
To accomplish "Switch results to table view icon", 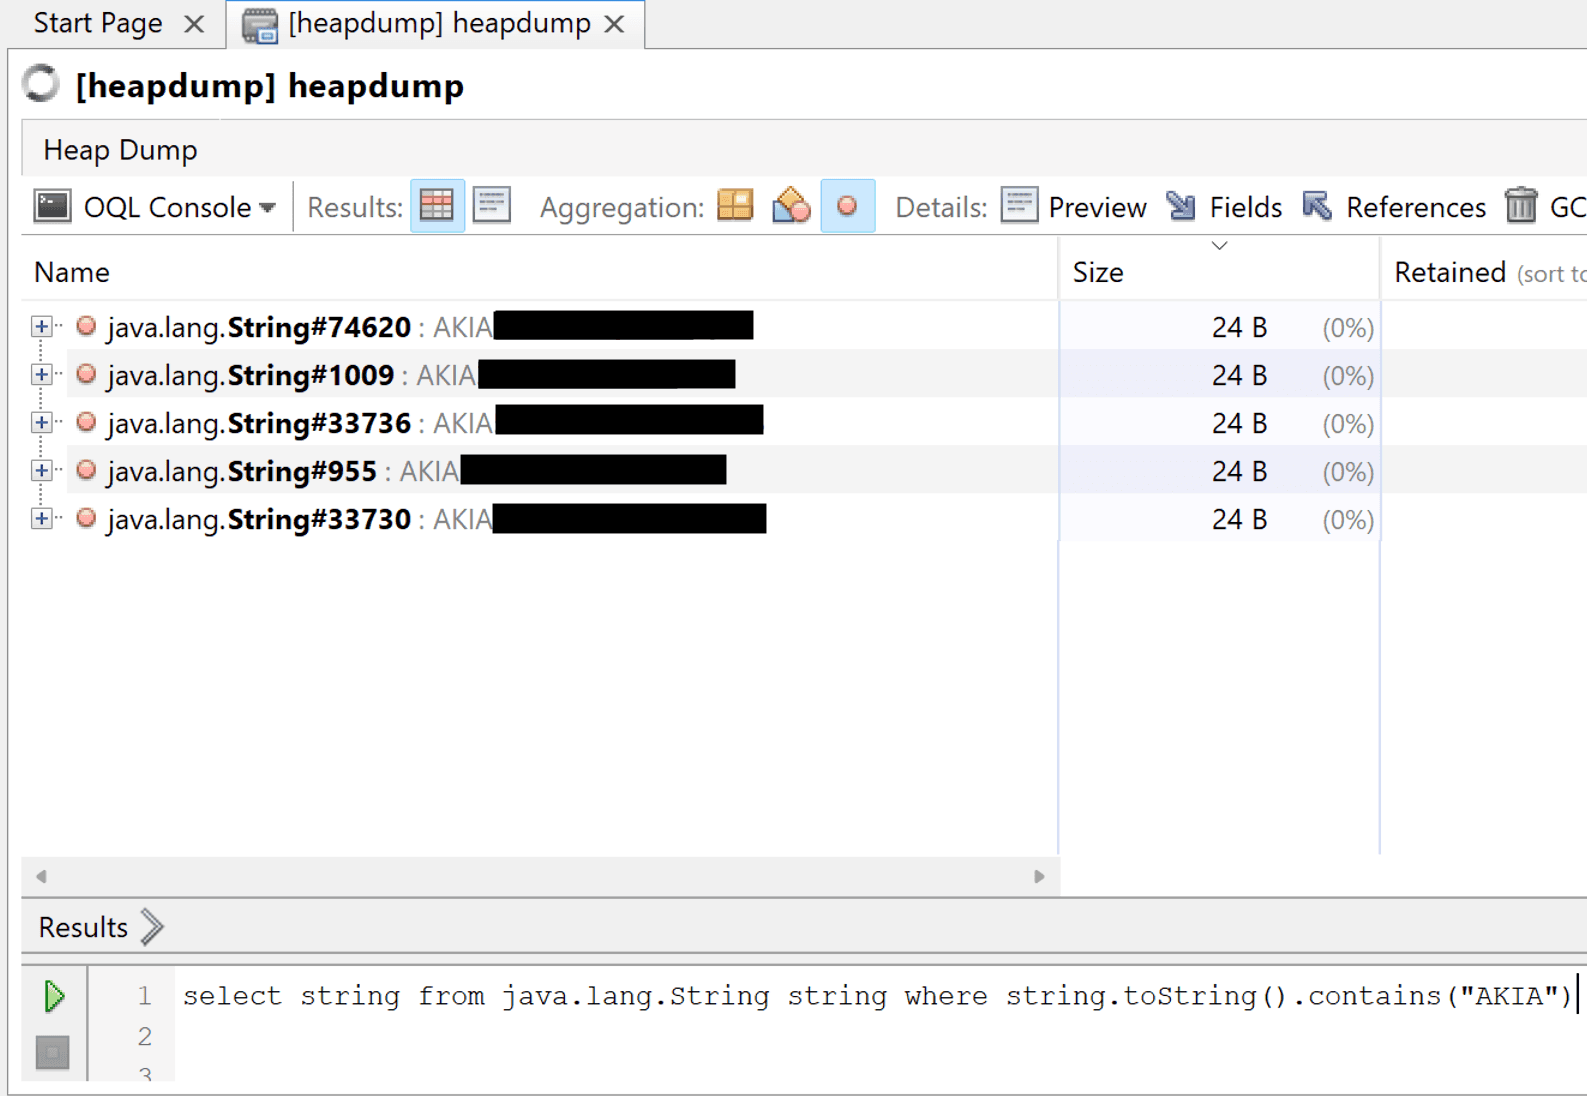I will click(x=437, y=206).
